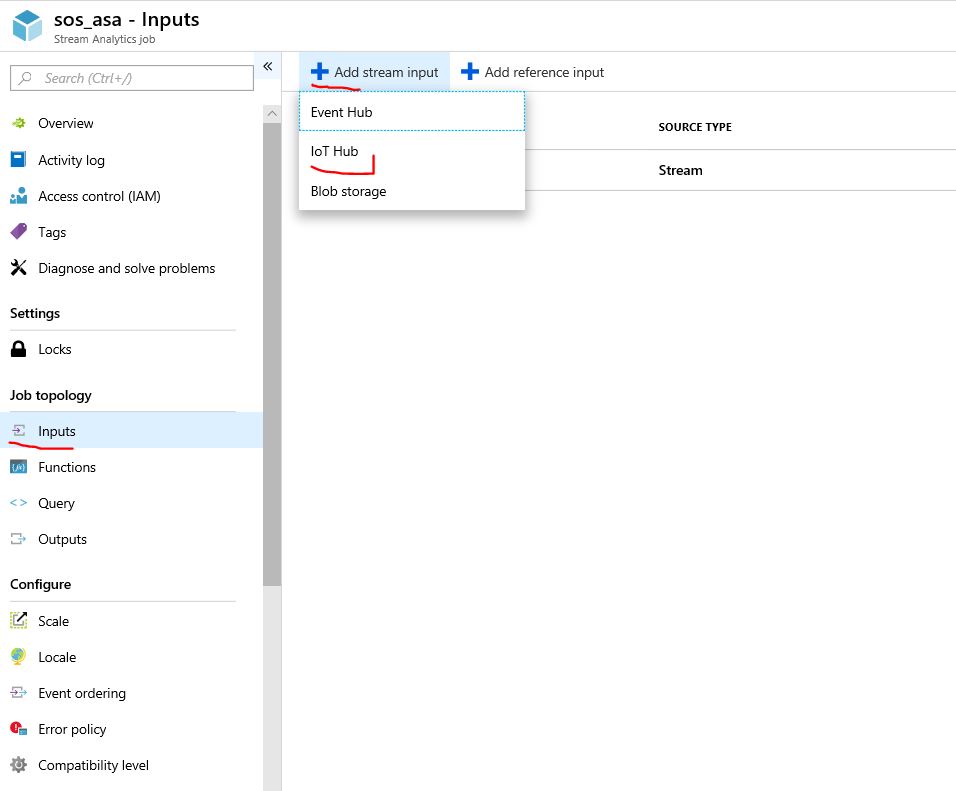Open the Outputs page
956x791 pixels.
62,539
